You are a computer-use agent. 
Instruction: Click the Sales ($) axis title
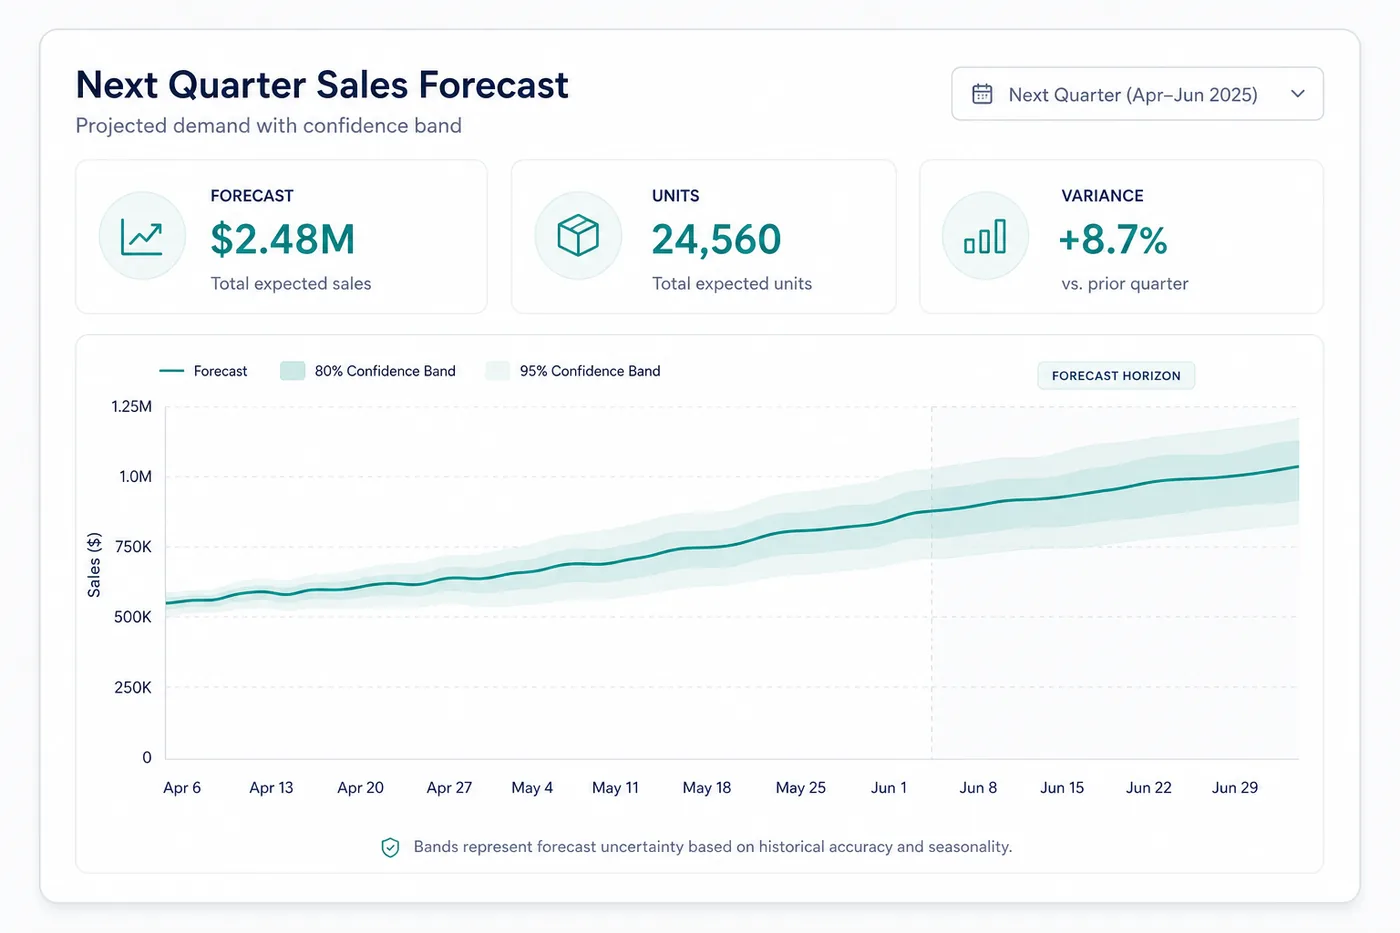94,565
